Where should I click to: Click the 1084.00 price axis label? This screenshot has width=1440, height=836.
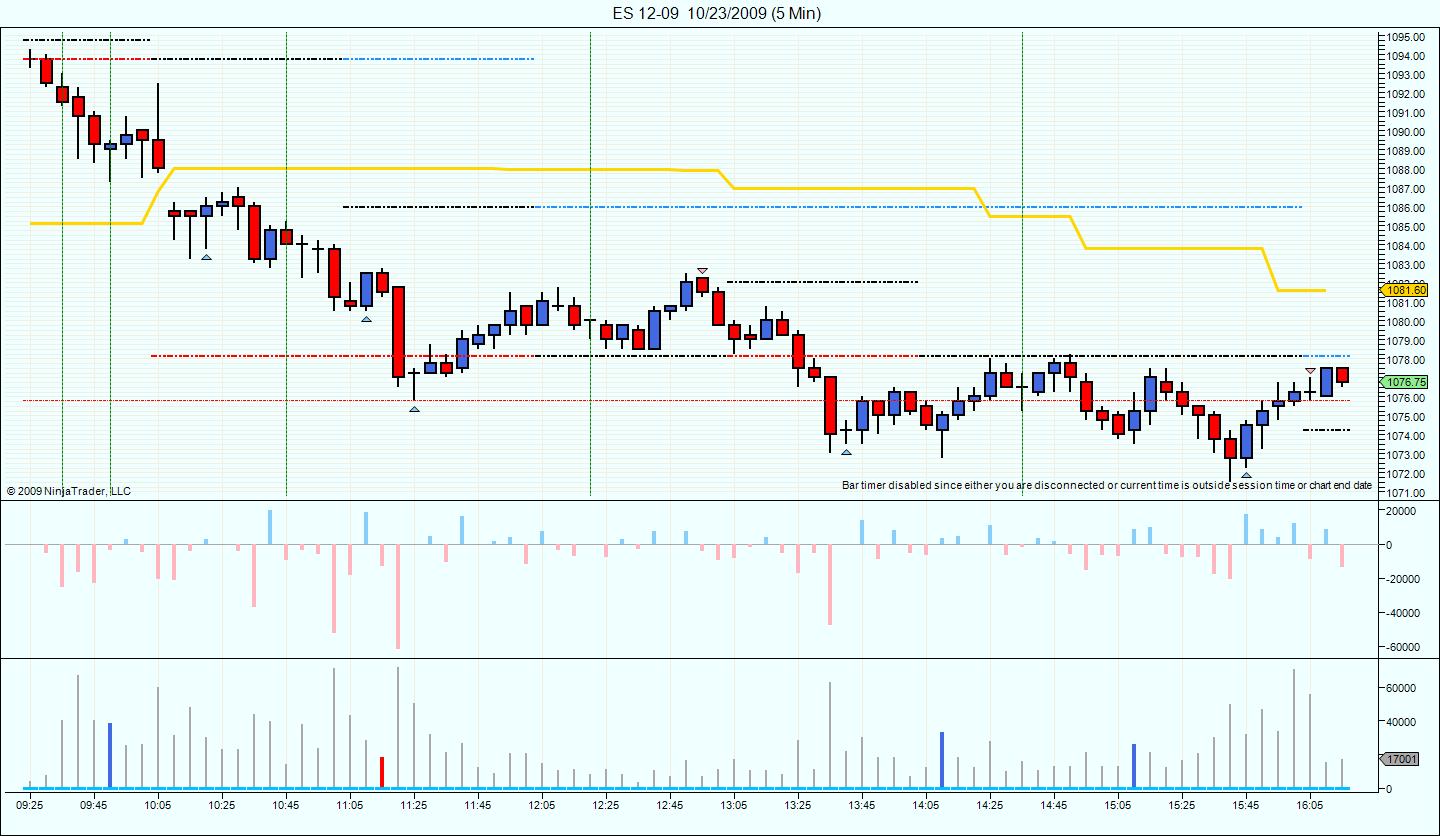[x=1405, y=246]
